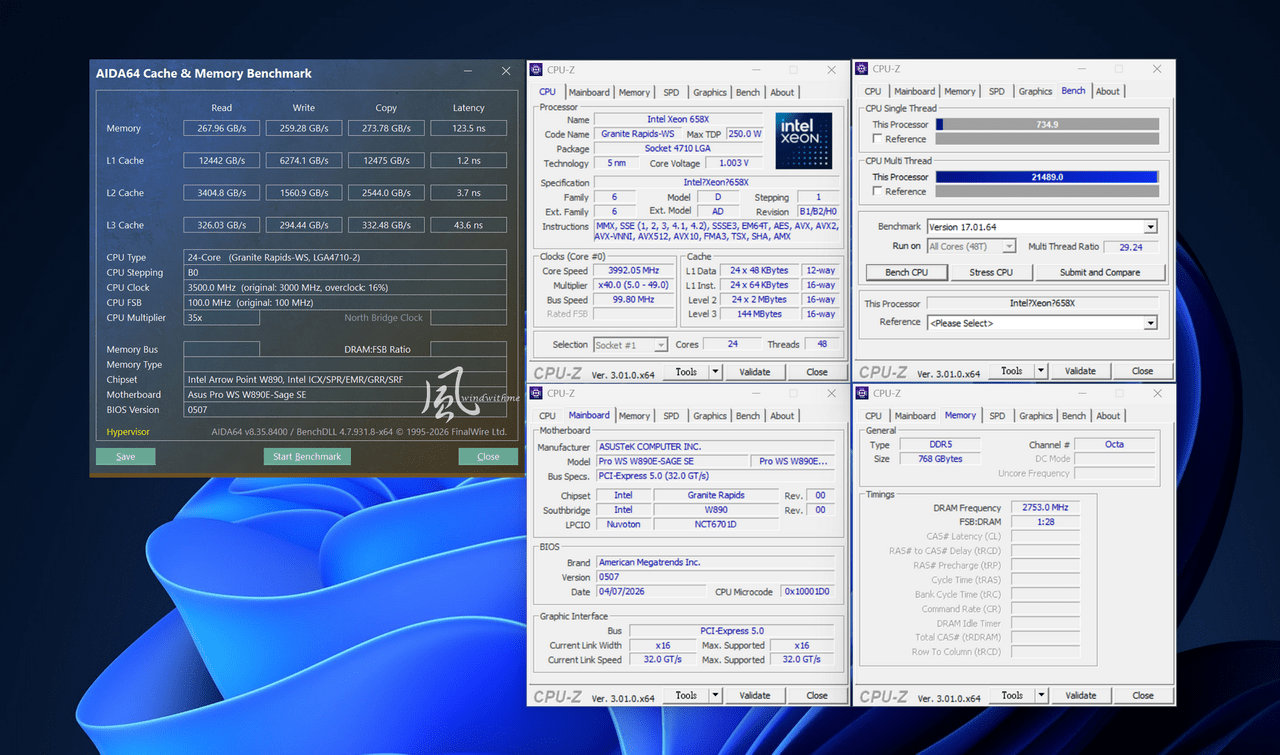The width and height of the screenshot is (1280, 755).
Task: Click the BIOS Date value 04/07/2026
Action: tap(651, 592)
